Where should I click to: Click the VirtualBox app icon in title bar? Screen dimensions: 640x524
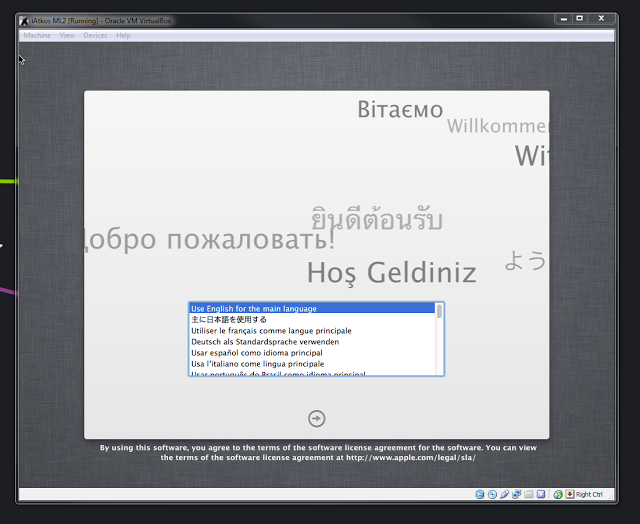[x=24, y=21]
